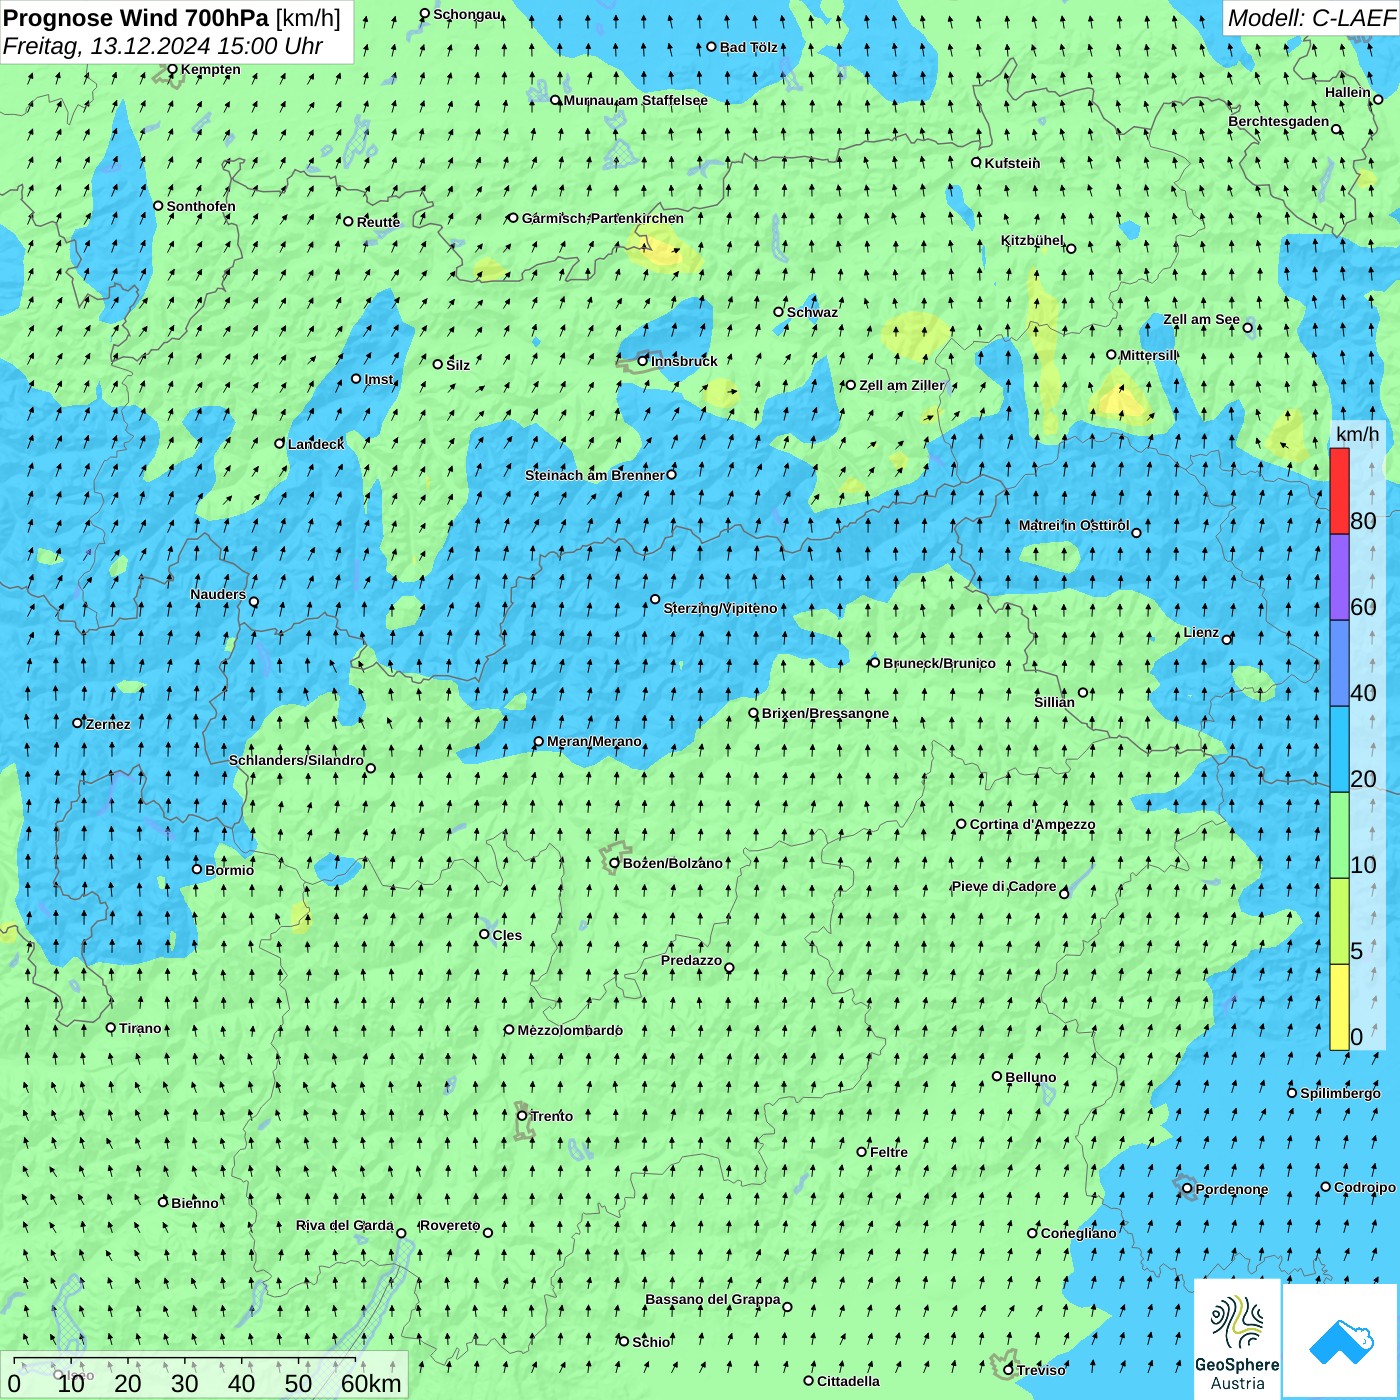Screen dimensions: 1400x1400
Task: Click the Kempten label
Action: (211, 70)
